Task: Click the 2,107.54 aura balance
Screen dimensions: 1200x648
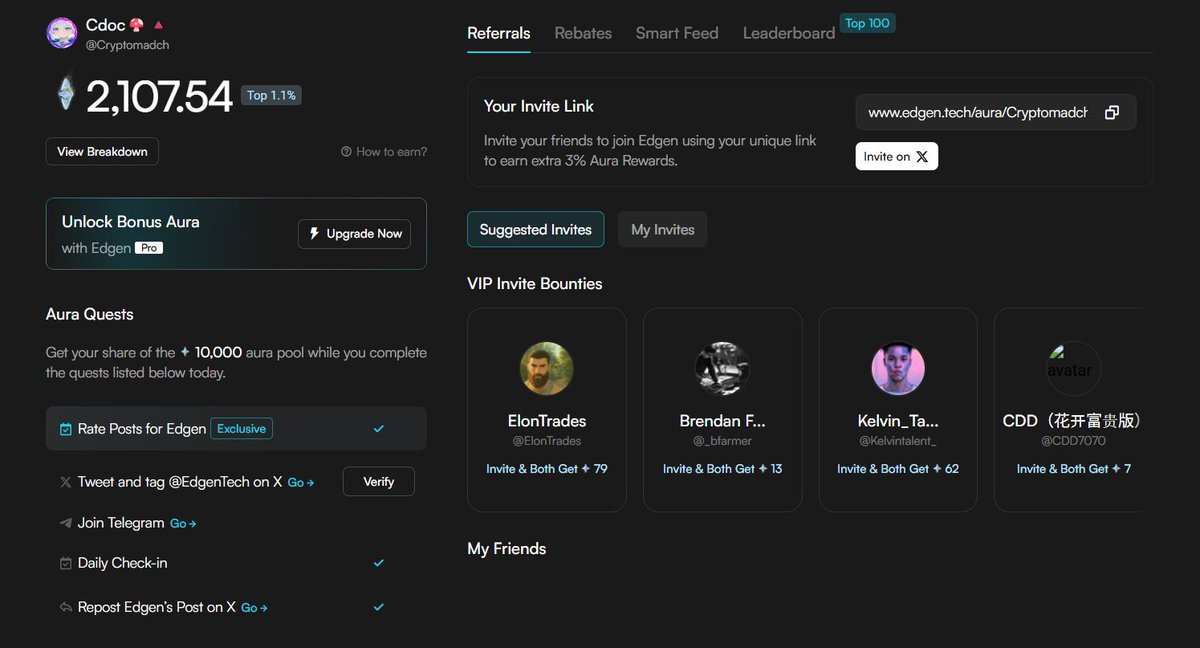Action: tap(159, 96)
